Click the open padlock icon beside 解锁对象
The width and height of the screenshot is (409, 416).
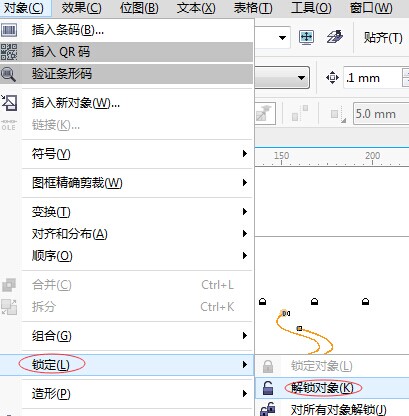point(268,388)
